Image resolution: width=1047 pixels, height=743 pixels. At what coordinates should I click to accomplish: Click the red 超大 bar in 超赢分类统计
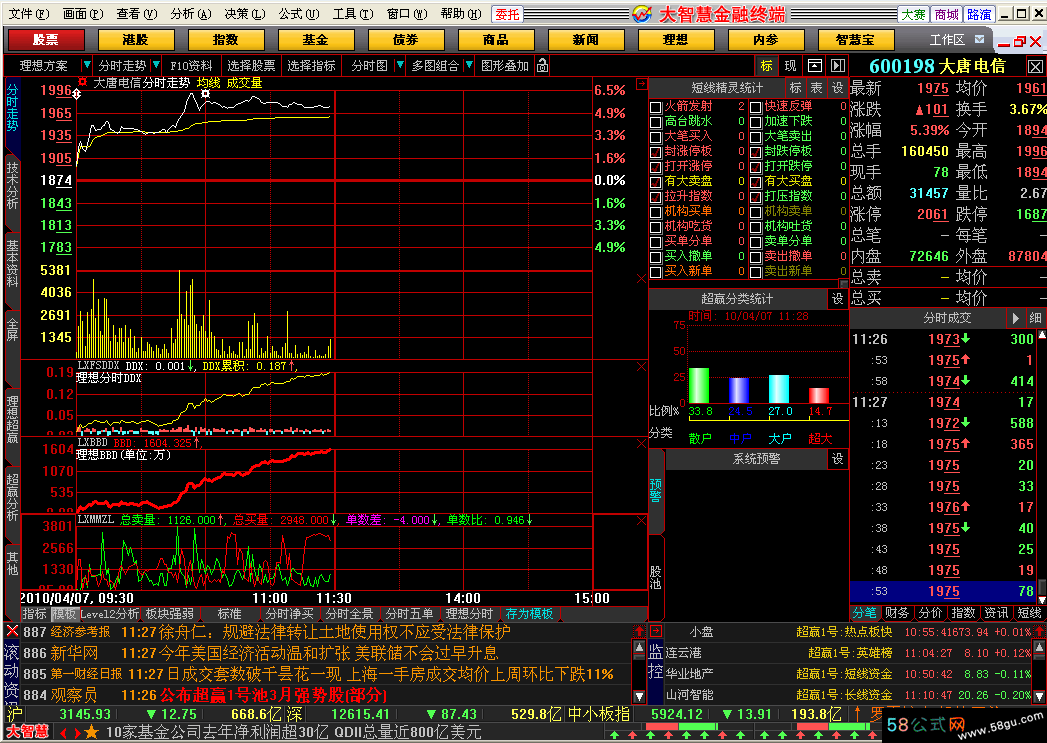tap(819, 395)
